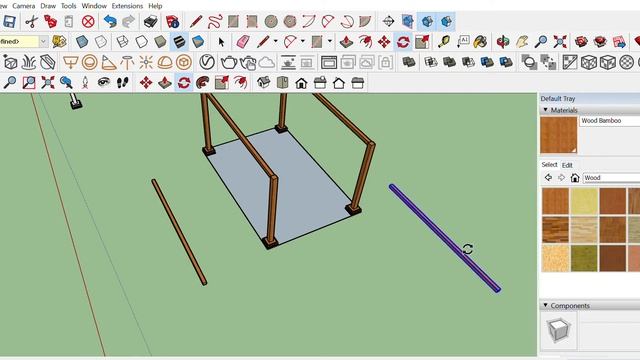This screenshot has width=640, height=360.
Task: Collapse the Components panel
Action: point(546,305)
